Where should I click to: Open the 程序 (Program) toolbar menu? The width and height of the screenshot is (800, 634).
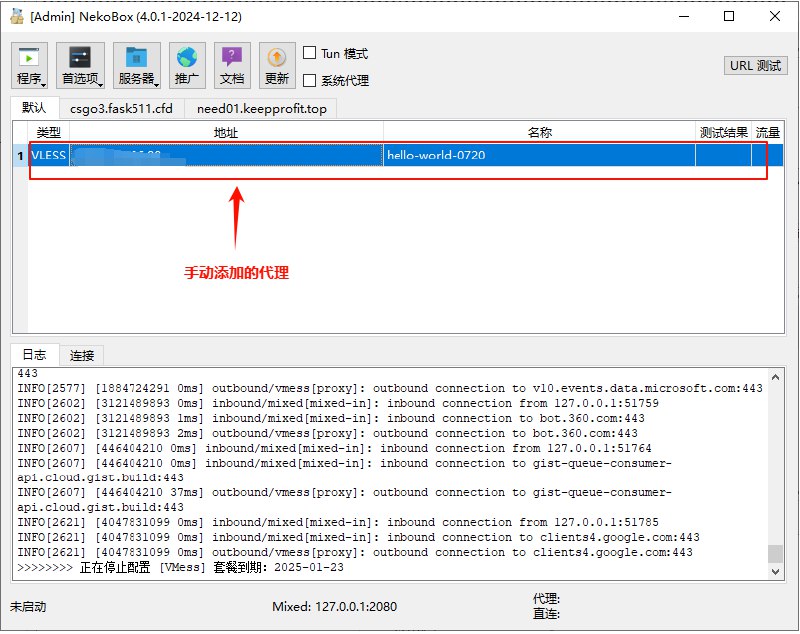[29, 66]
